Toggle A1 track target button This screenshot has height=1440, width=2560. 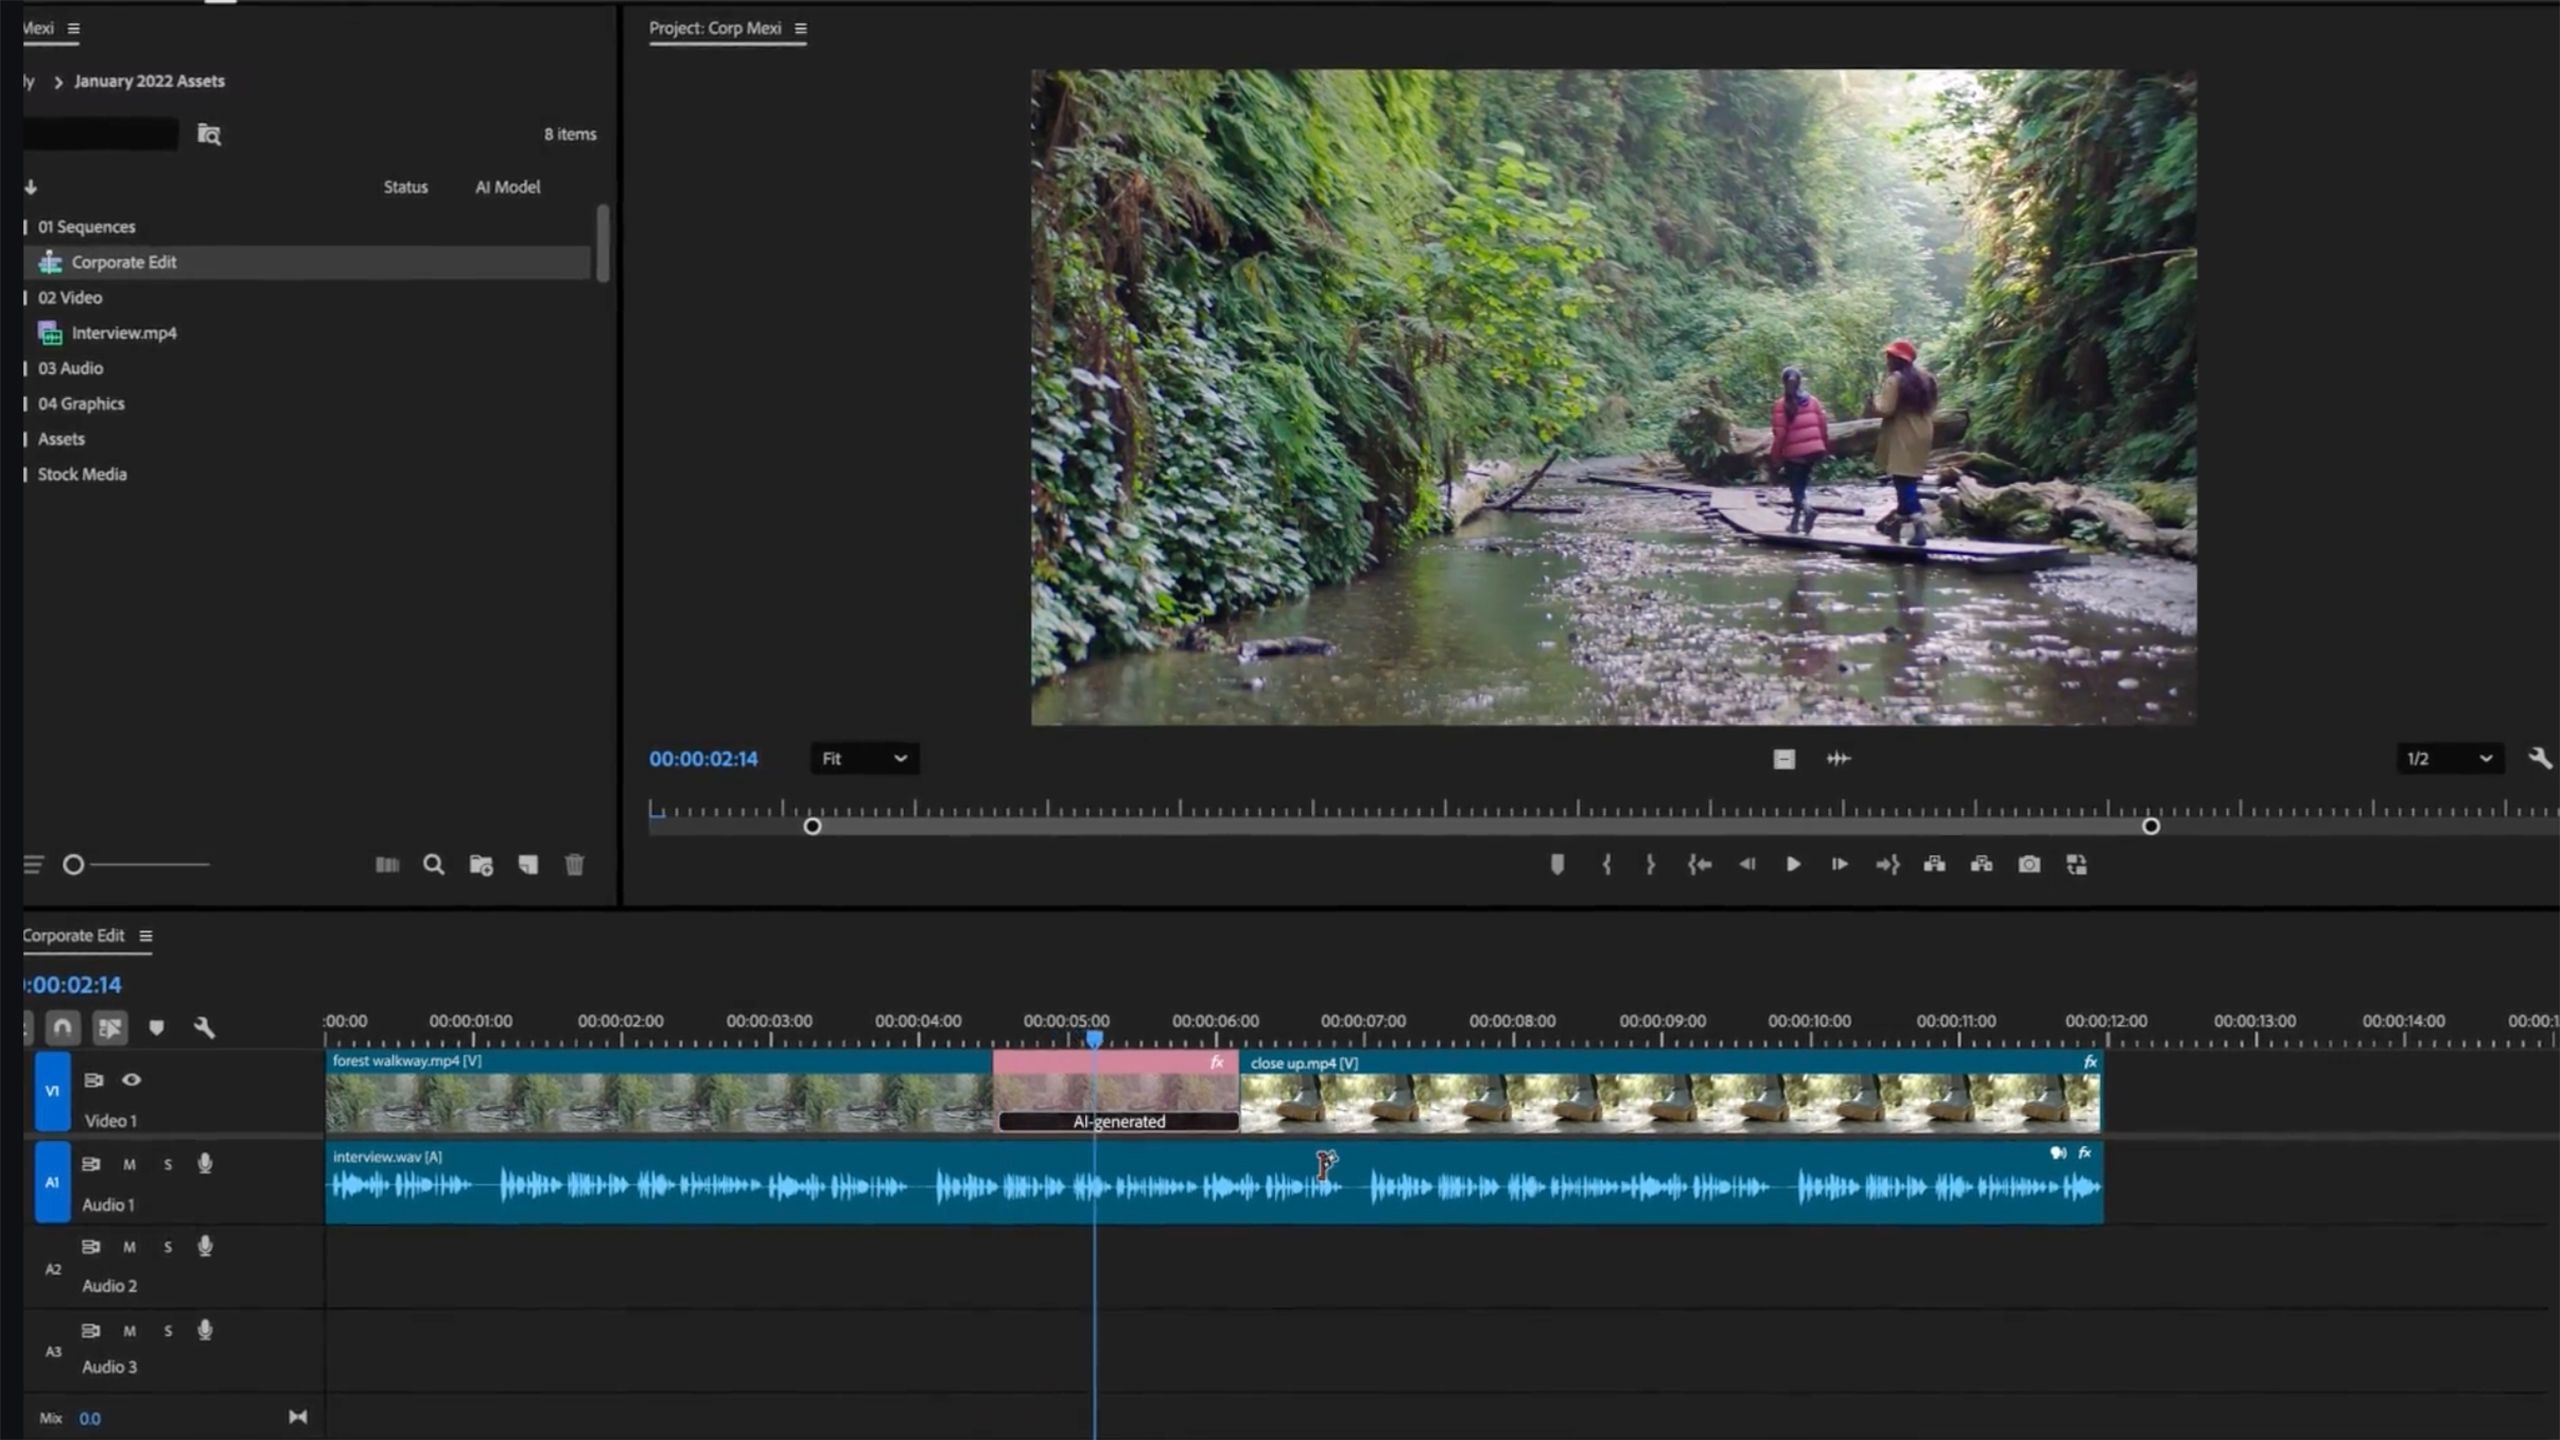[53, 1182]
